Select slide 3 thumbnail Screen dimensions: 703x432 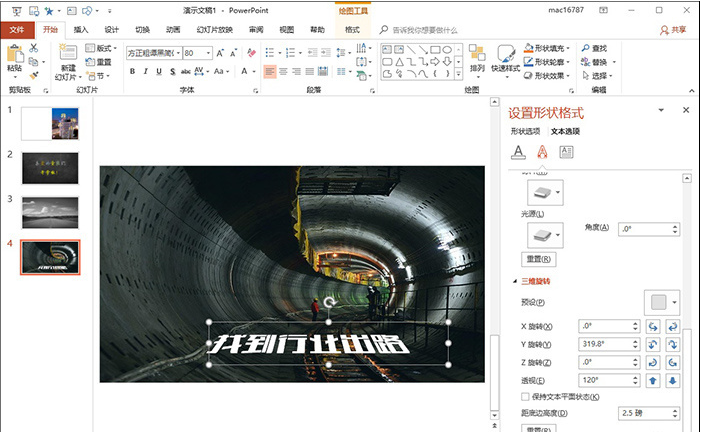point(50,211)
